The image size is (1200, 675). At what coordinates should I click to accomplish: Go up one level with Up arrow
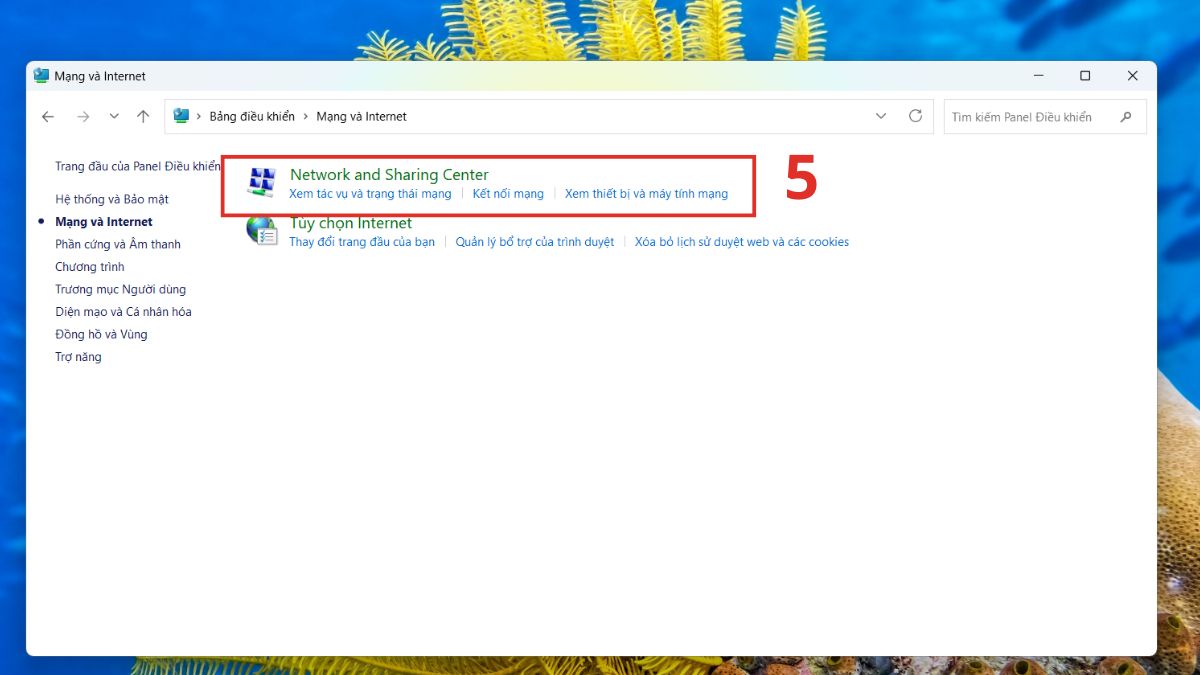(143, 116)
